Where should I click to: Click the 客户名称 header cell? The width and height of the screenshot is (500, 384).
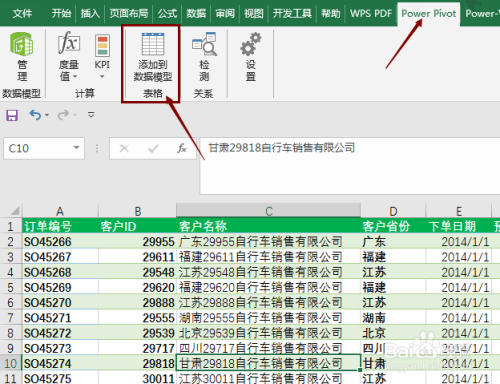269,226
